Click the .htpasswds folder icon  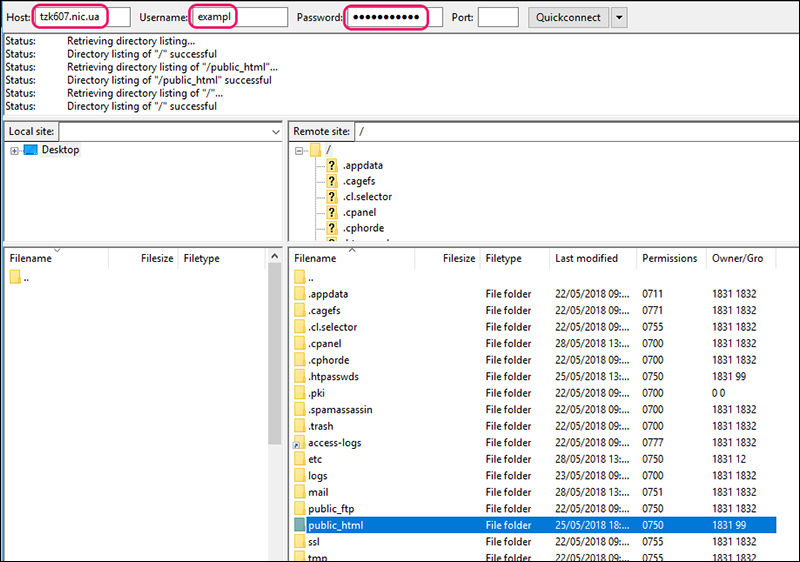point(300,377)
